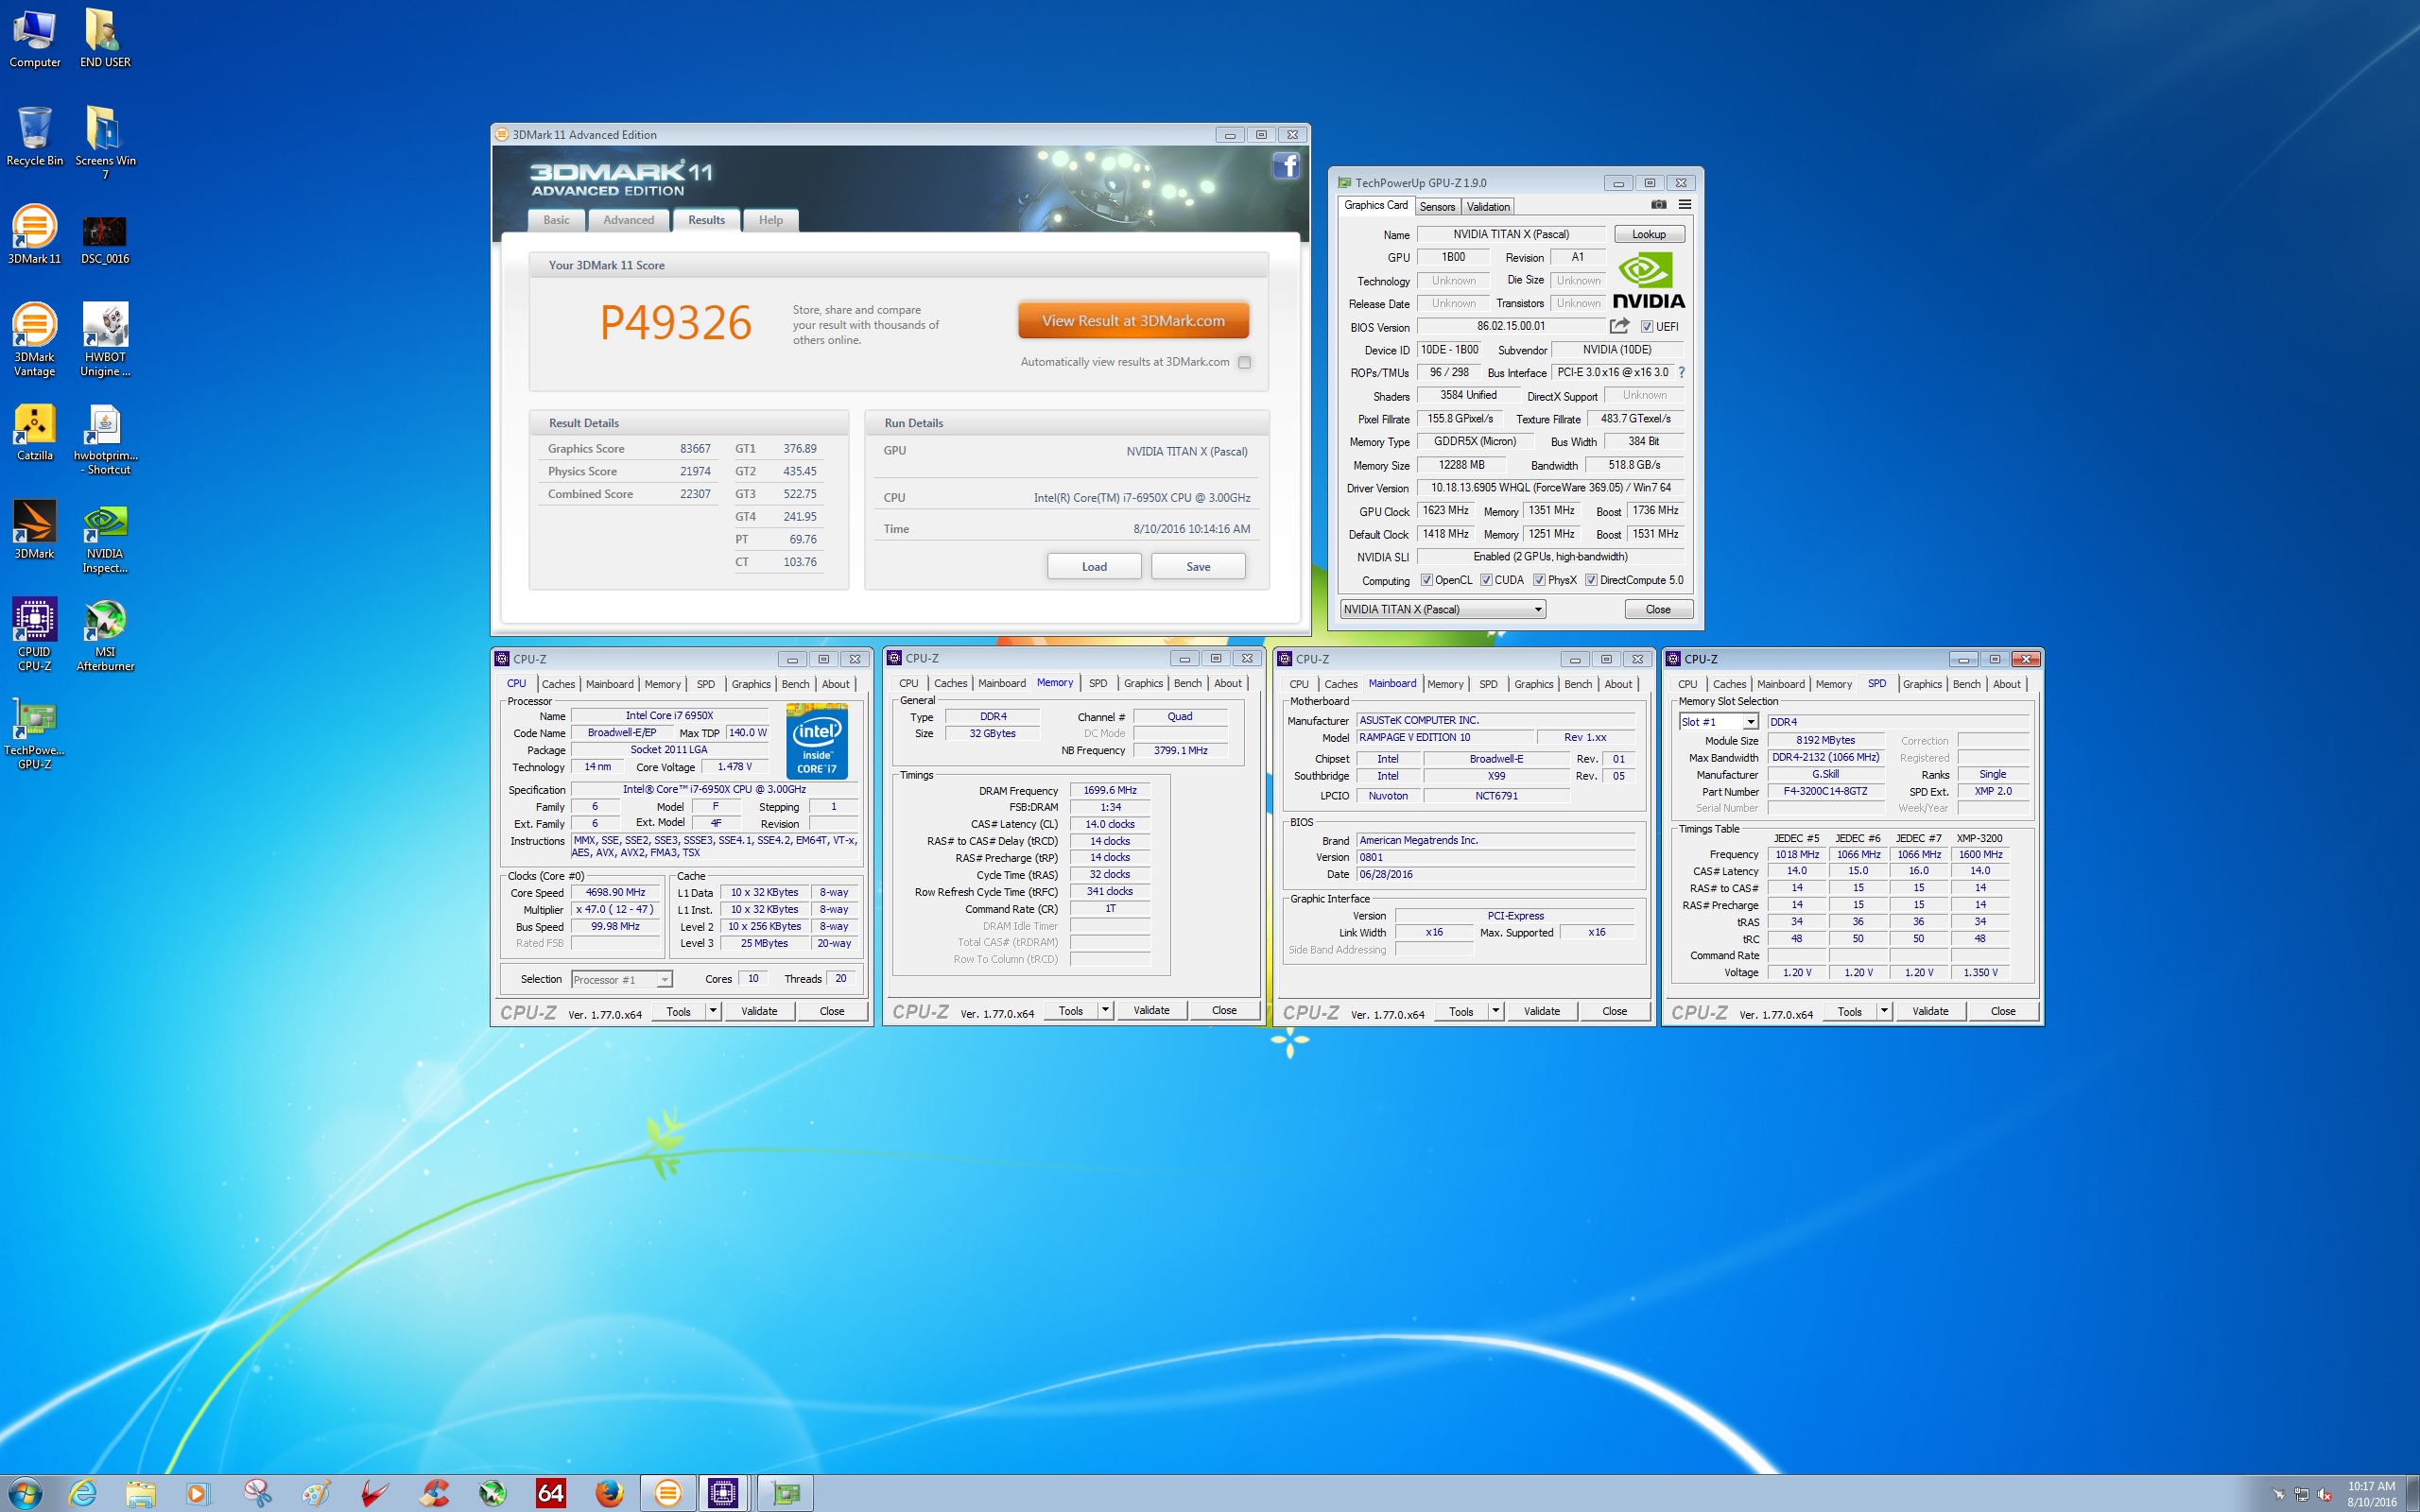Open the Windows Start menu orb
The image size is (2420, 1512).
(25, 1493)
